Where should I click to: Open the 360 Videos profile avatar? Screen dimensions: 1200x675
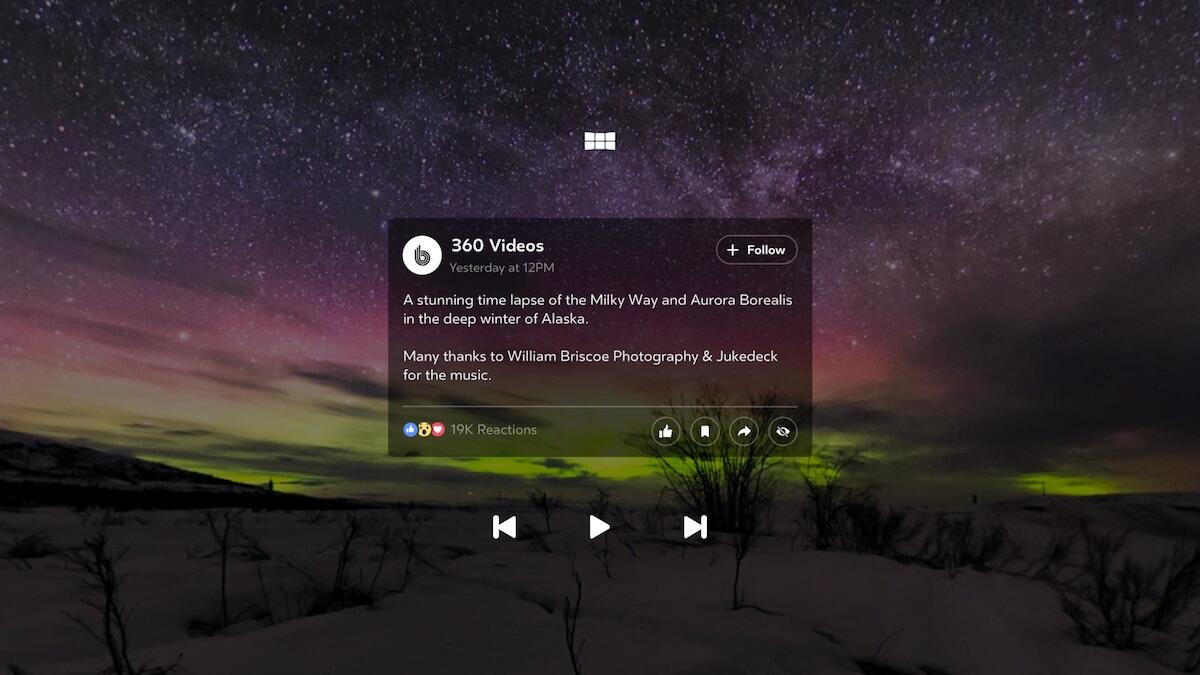[422, 255]
